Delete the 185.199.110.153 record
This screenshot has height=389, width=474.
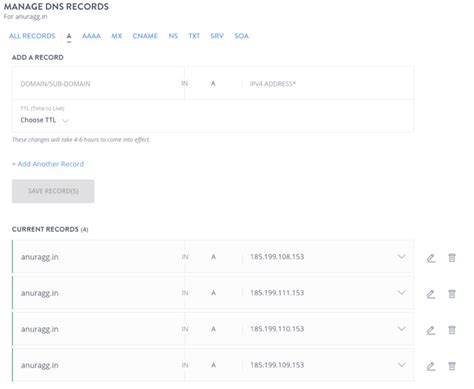point(452,330)
